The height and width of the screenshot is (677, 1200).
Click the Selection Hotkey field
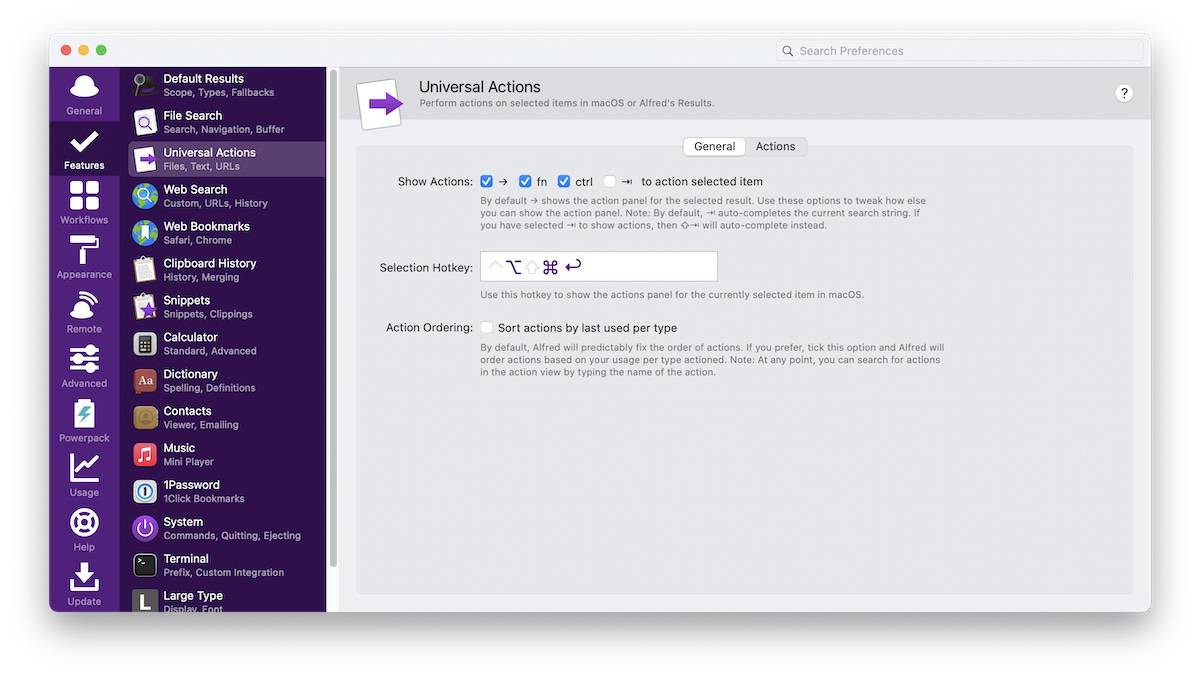(599, 267)
